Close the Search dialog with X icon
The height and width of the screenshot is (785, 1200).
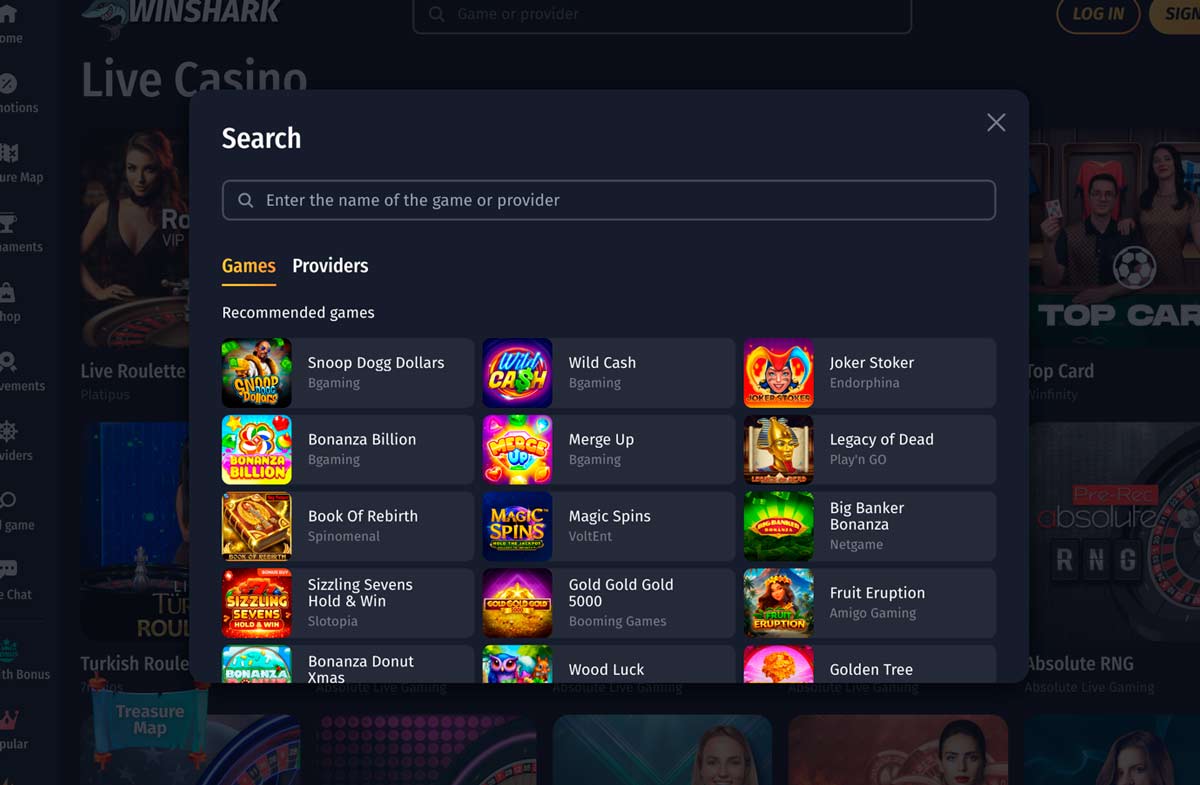click(996, 122)
